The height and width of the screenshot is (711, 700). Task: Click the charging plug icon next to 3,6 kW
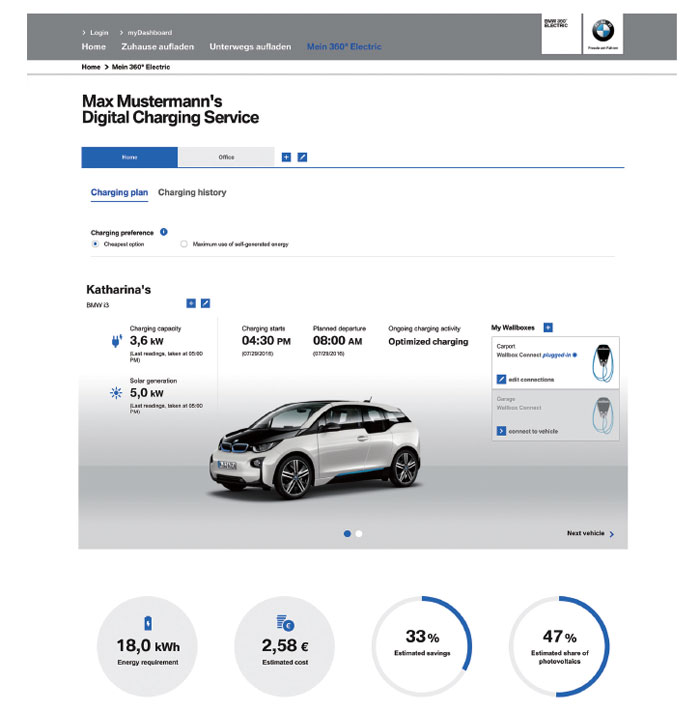click(117, 341)
